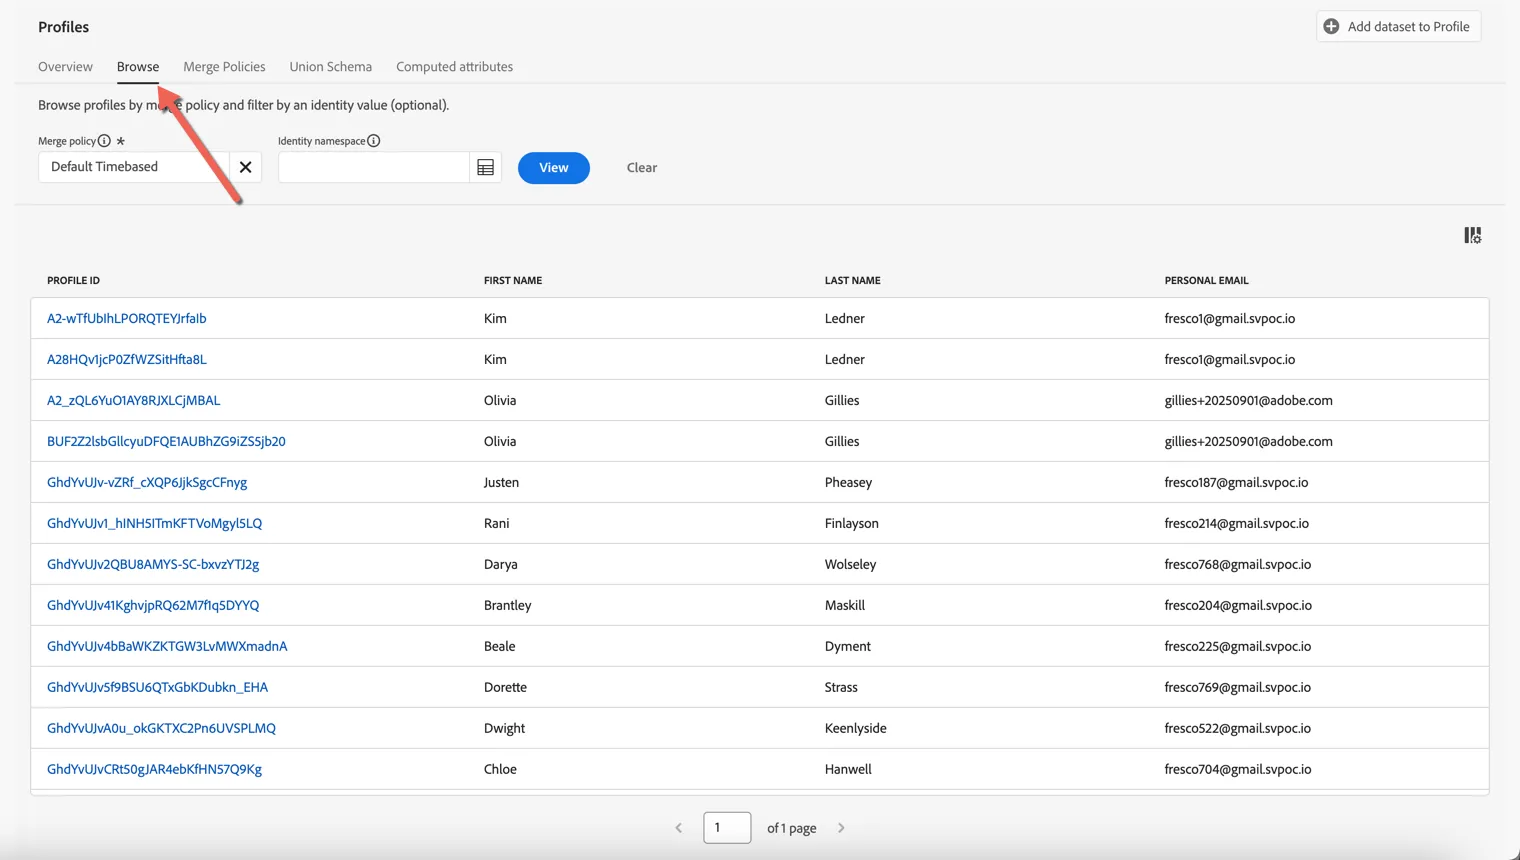This screenshot has width=1520, height=860.
Task: Open profile BUF2Z2lsbGllcyuDFQE1AUBhZG9iZS5jb20
Action: 166,442
